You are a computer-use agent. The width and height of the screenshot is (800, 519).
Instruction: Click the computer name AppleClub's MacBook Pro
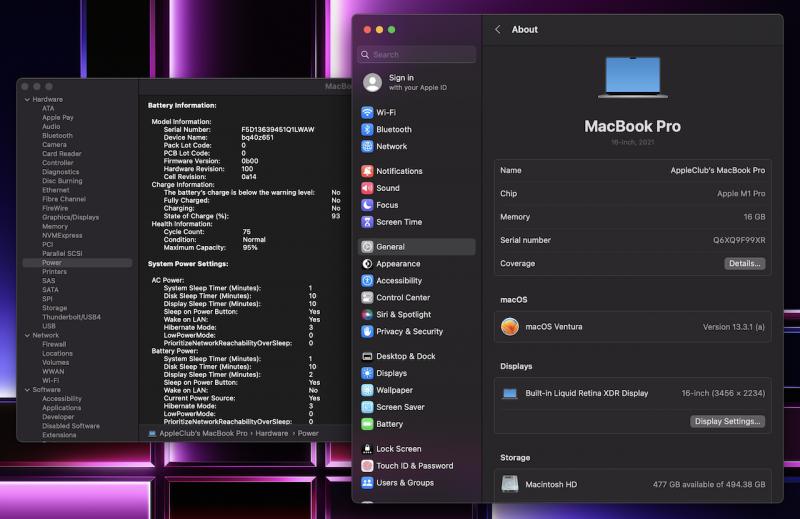[717, 170]
